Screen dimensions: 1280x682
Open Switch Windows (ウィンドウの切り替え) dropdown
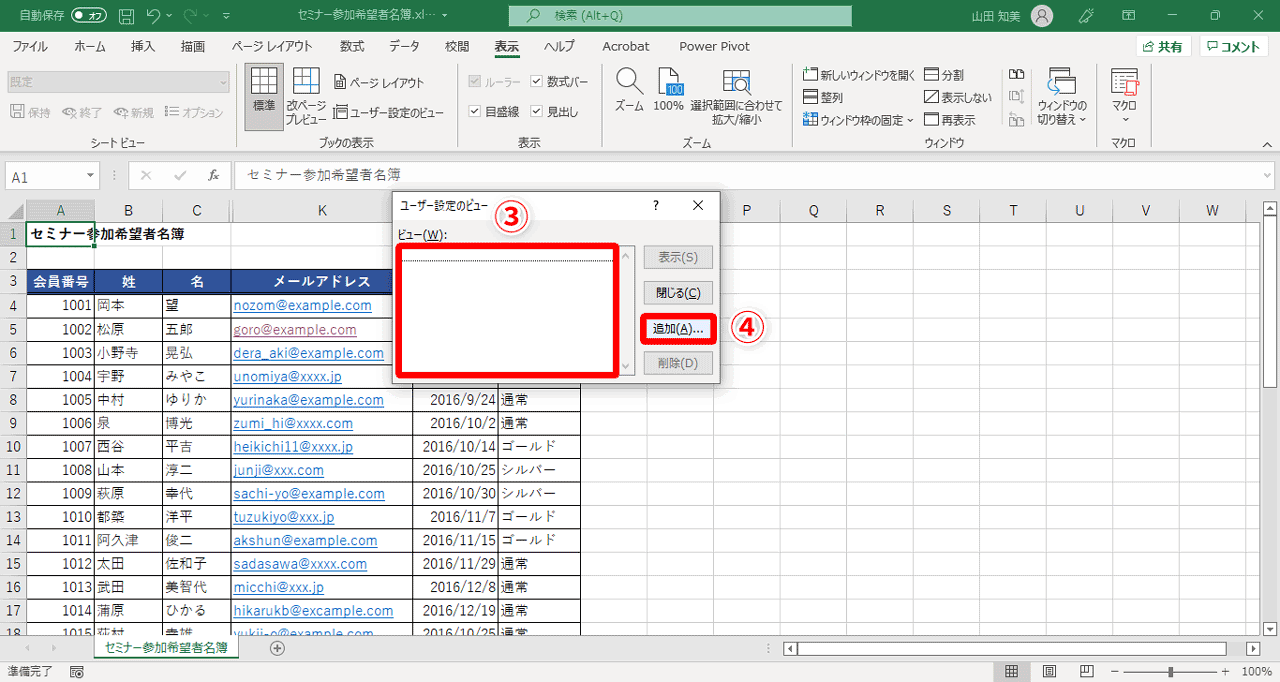click(x=1062, y=97)
